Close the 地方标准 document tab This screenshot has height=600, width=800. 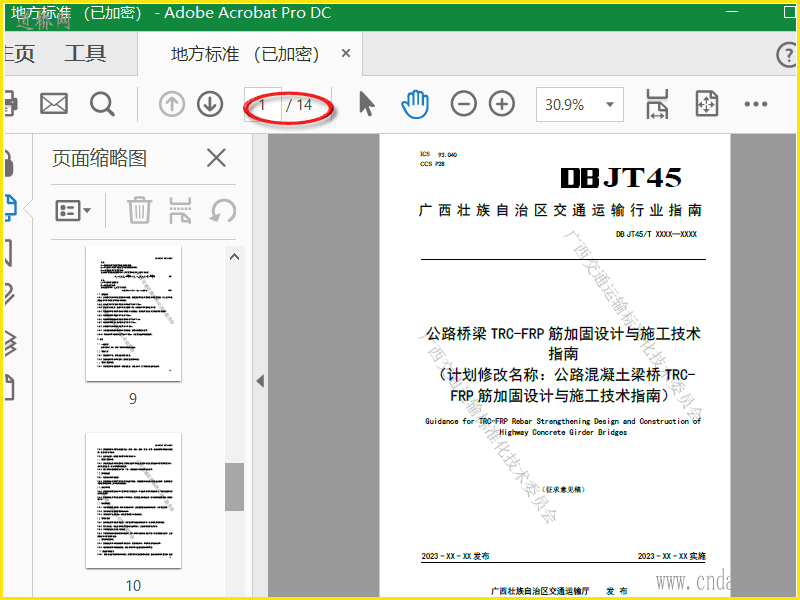(x=346, y=53)
